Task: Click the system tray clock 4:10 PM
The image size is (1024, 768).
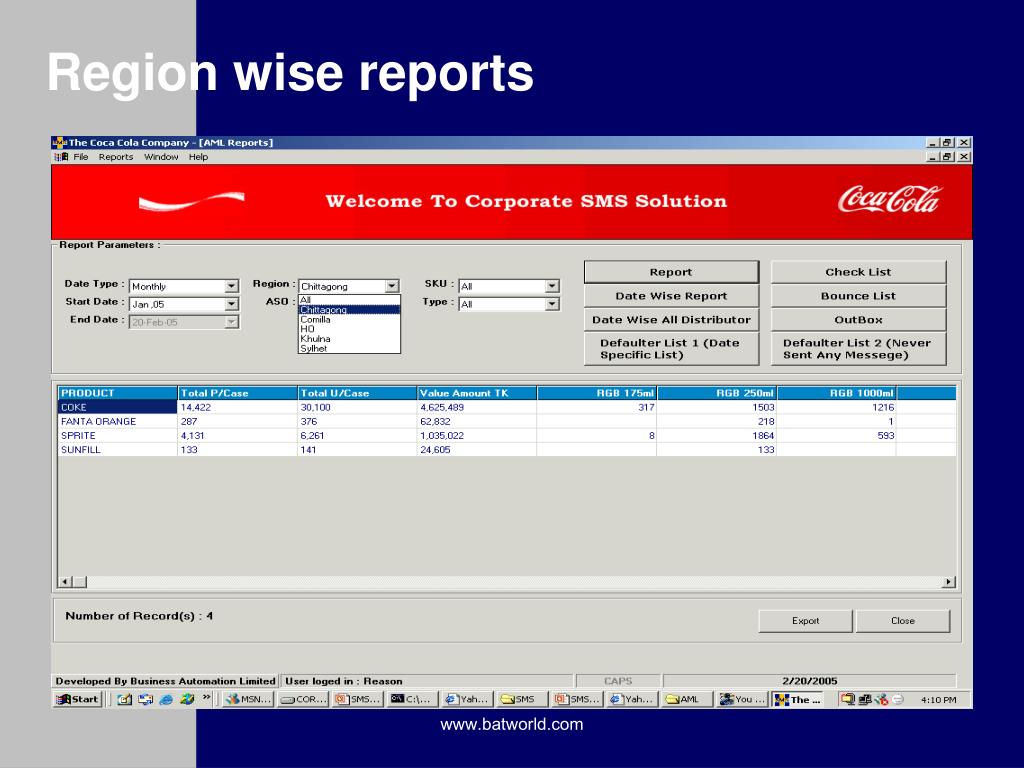Action: (938, 700)
